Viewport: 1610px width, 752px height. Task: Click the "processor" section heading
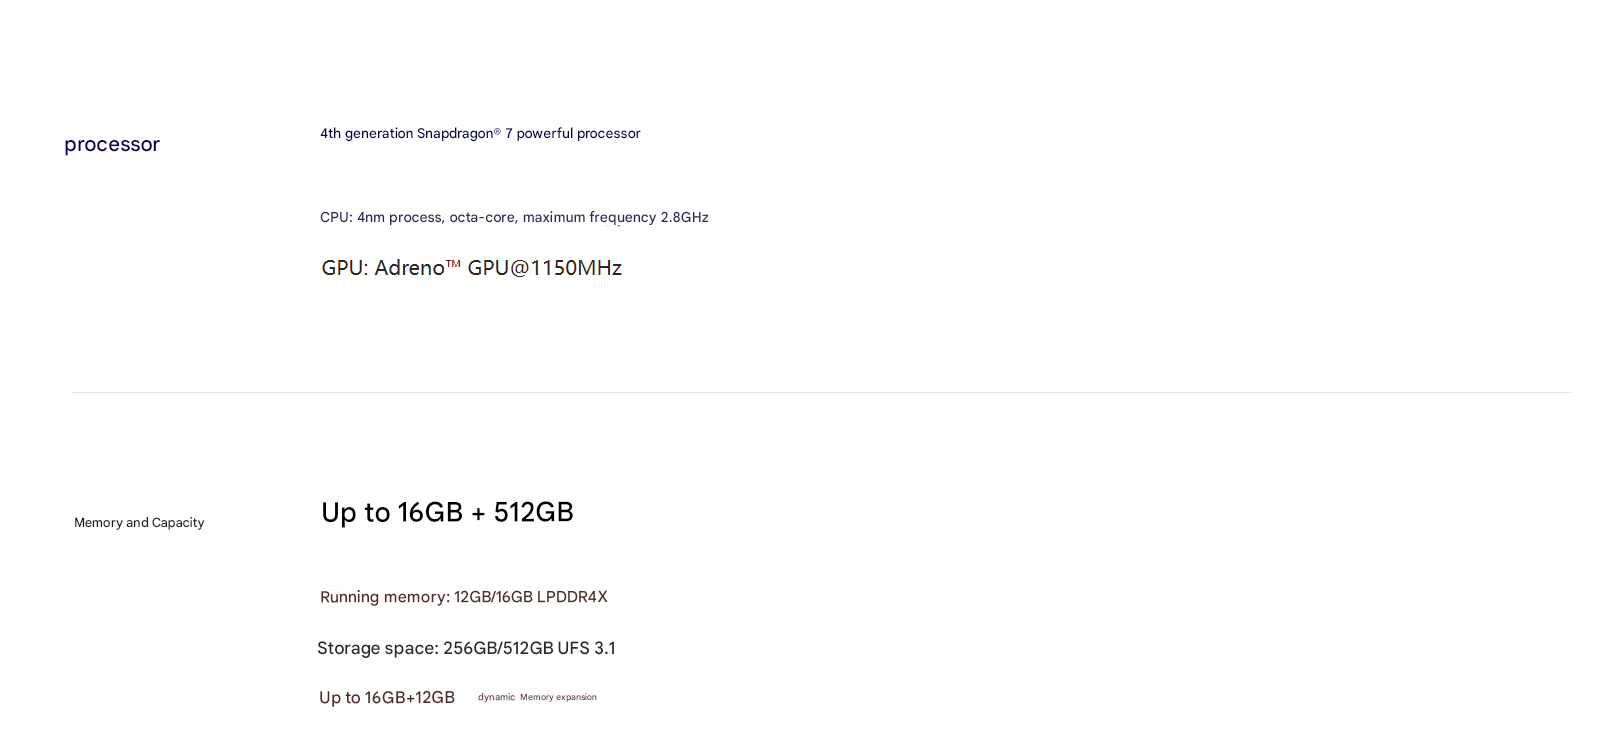click(112, 145)
